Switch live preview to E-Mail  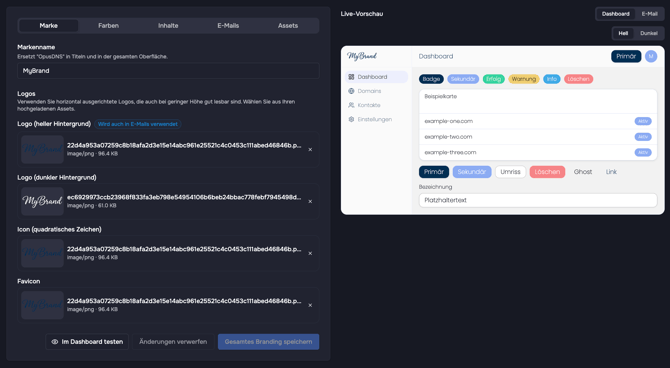649,14
